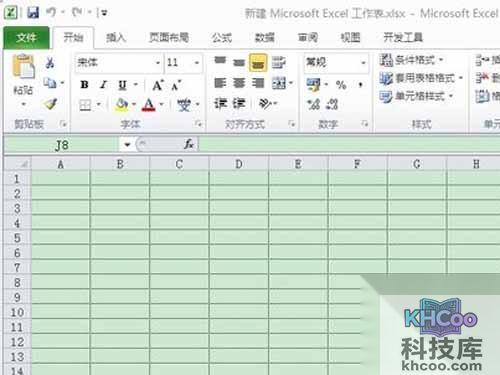Click Decrease Decimal icon
Image resolution: width=500 pixels, height=375 pixels.
point(332,104)
